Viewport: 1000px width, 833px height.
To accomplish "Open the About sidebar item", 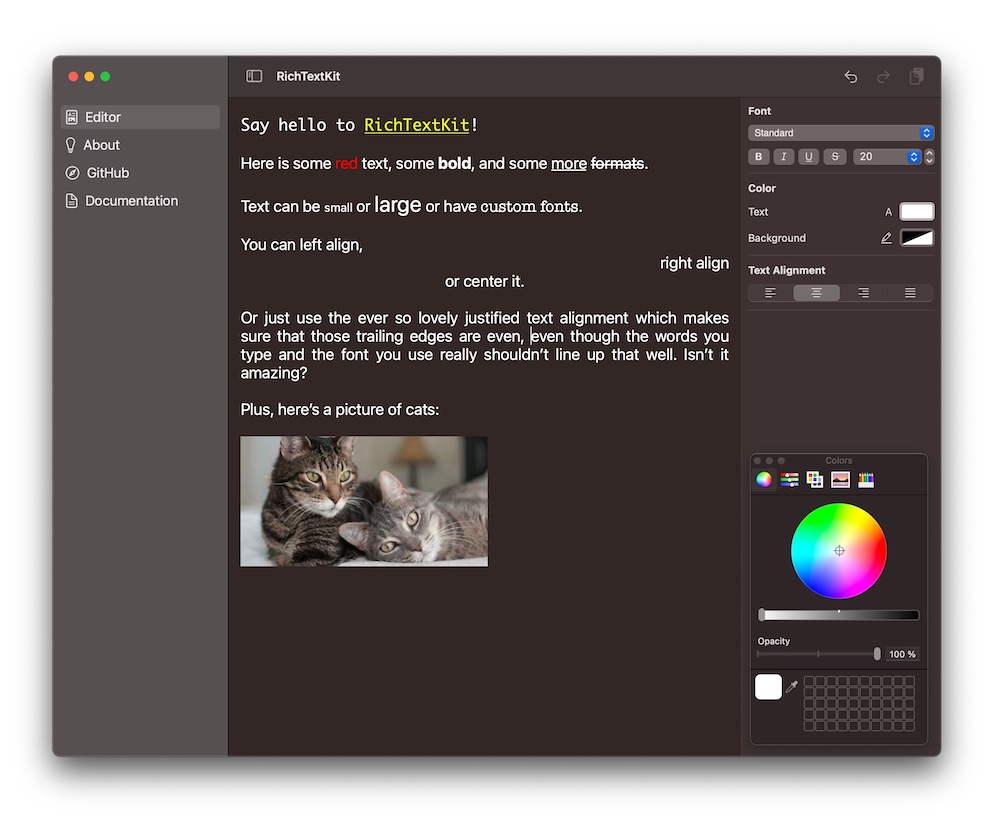I will pyautogui.click(x=140, y=145).
